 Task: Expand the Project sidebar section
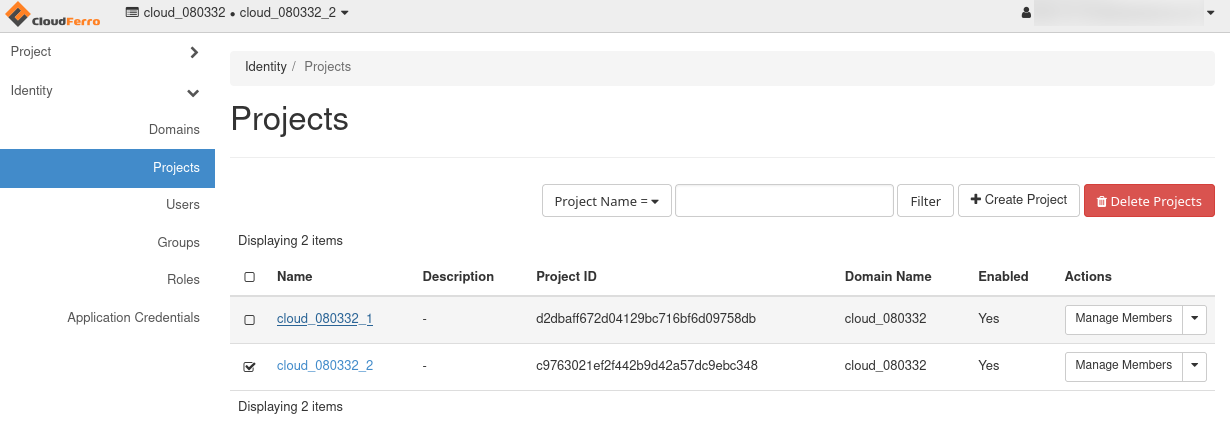tap(105, 52)
